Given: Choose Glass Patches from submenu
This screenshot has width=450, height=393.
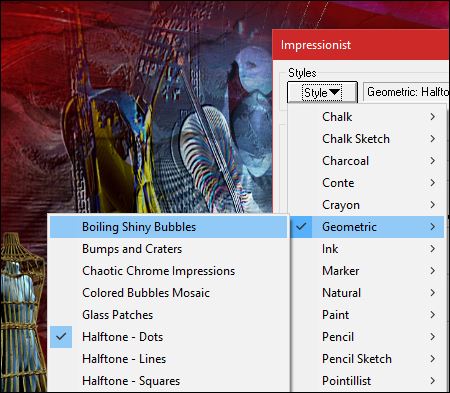Looking at the screenshot, I should tap(168, 315).
